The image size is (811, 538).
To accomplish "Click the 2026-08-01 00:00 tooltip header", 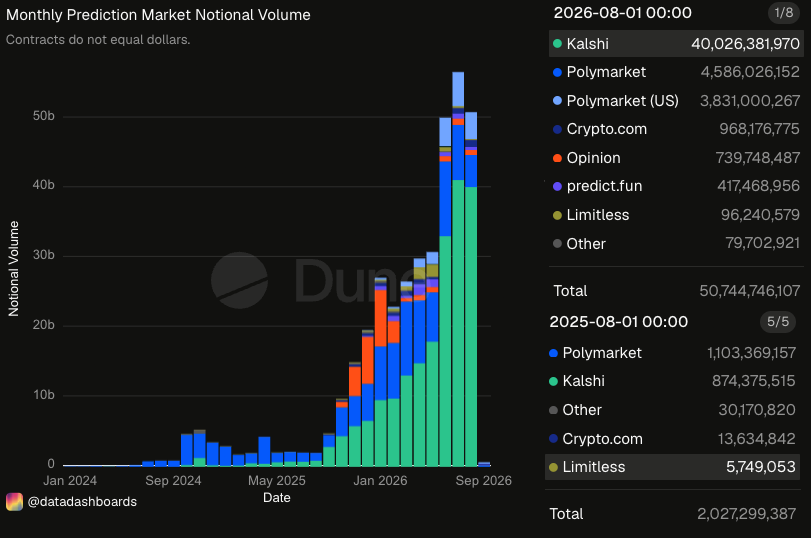I will pos(622,12).
